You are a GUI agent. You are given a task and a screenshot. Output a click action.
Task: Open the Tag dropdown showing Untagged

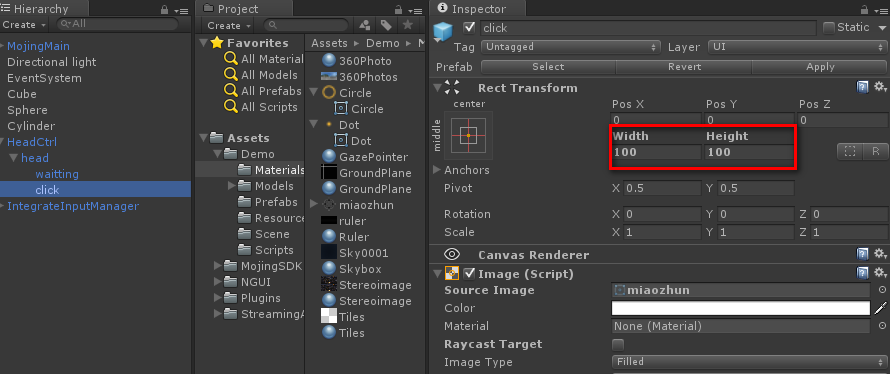click(x=571, y=47)
